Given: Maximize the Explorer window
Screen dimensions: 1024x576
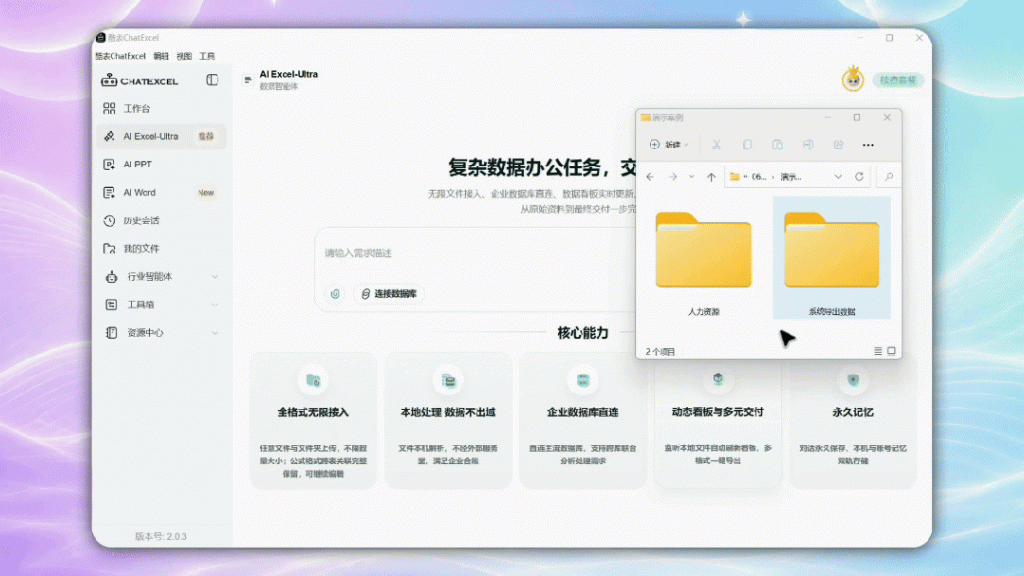Looking at the screenshot, I should coord(857,118).
